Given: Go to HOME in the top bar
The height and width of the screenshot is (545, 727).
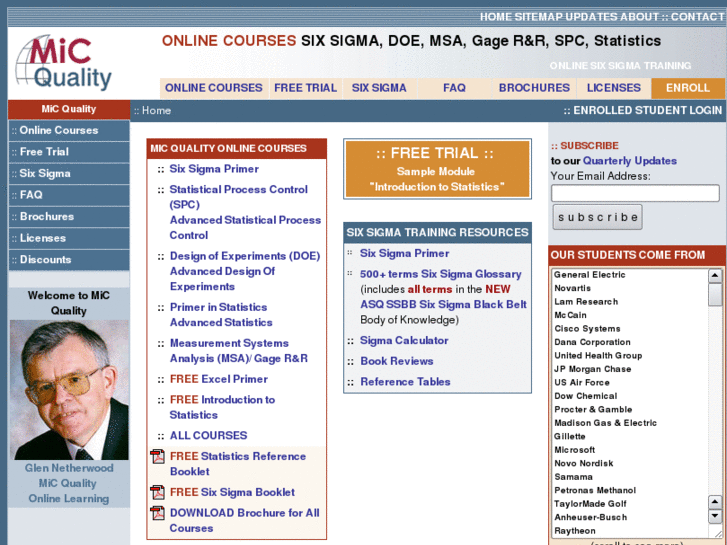Looking at the screenshot, I should click(496, 17).
